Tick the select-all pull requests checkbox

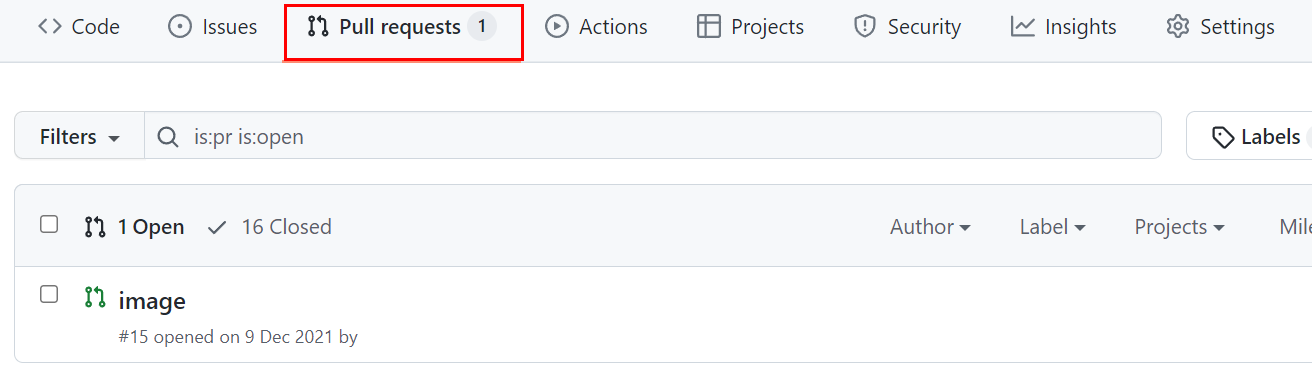(x=49, y=225)
